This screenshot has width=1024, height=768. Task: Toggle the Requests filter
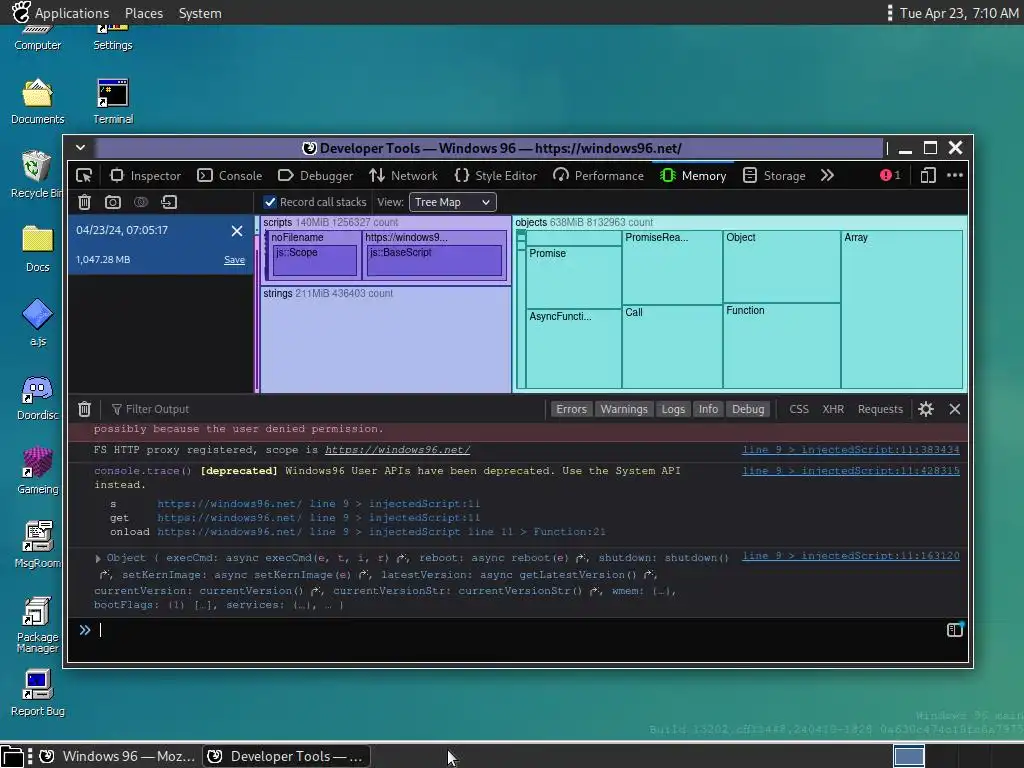(x=880, y=409)
